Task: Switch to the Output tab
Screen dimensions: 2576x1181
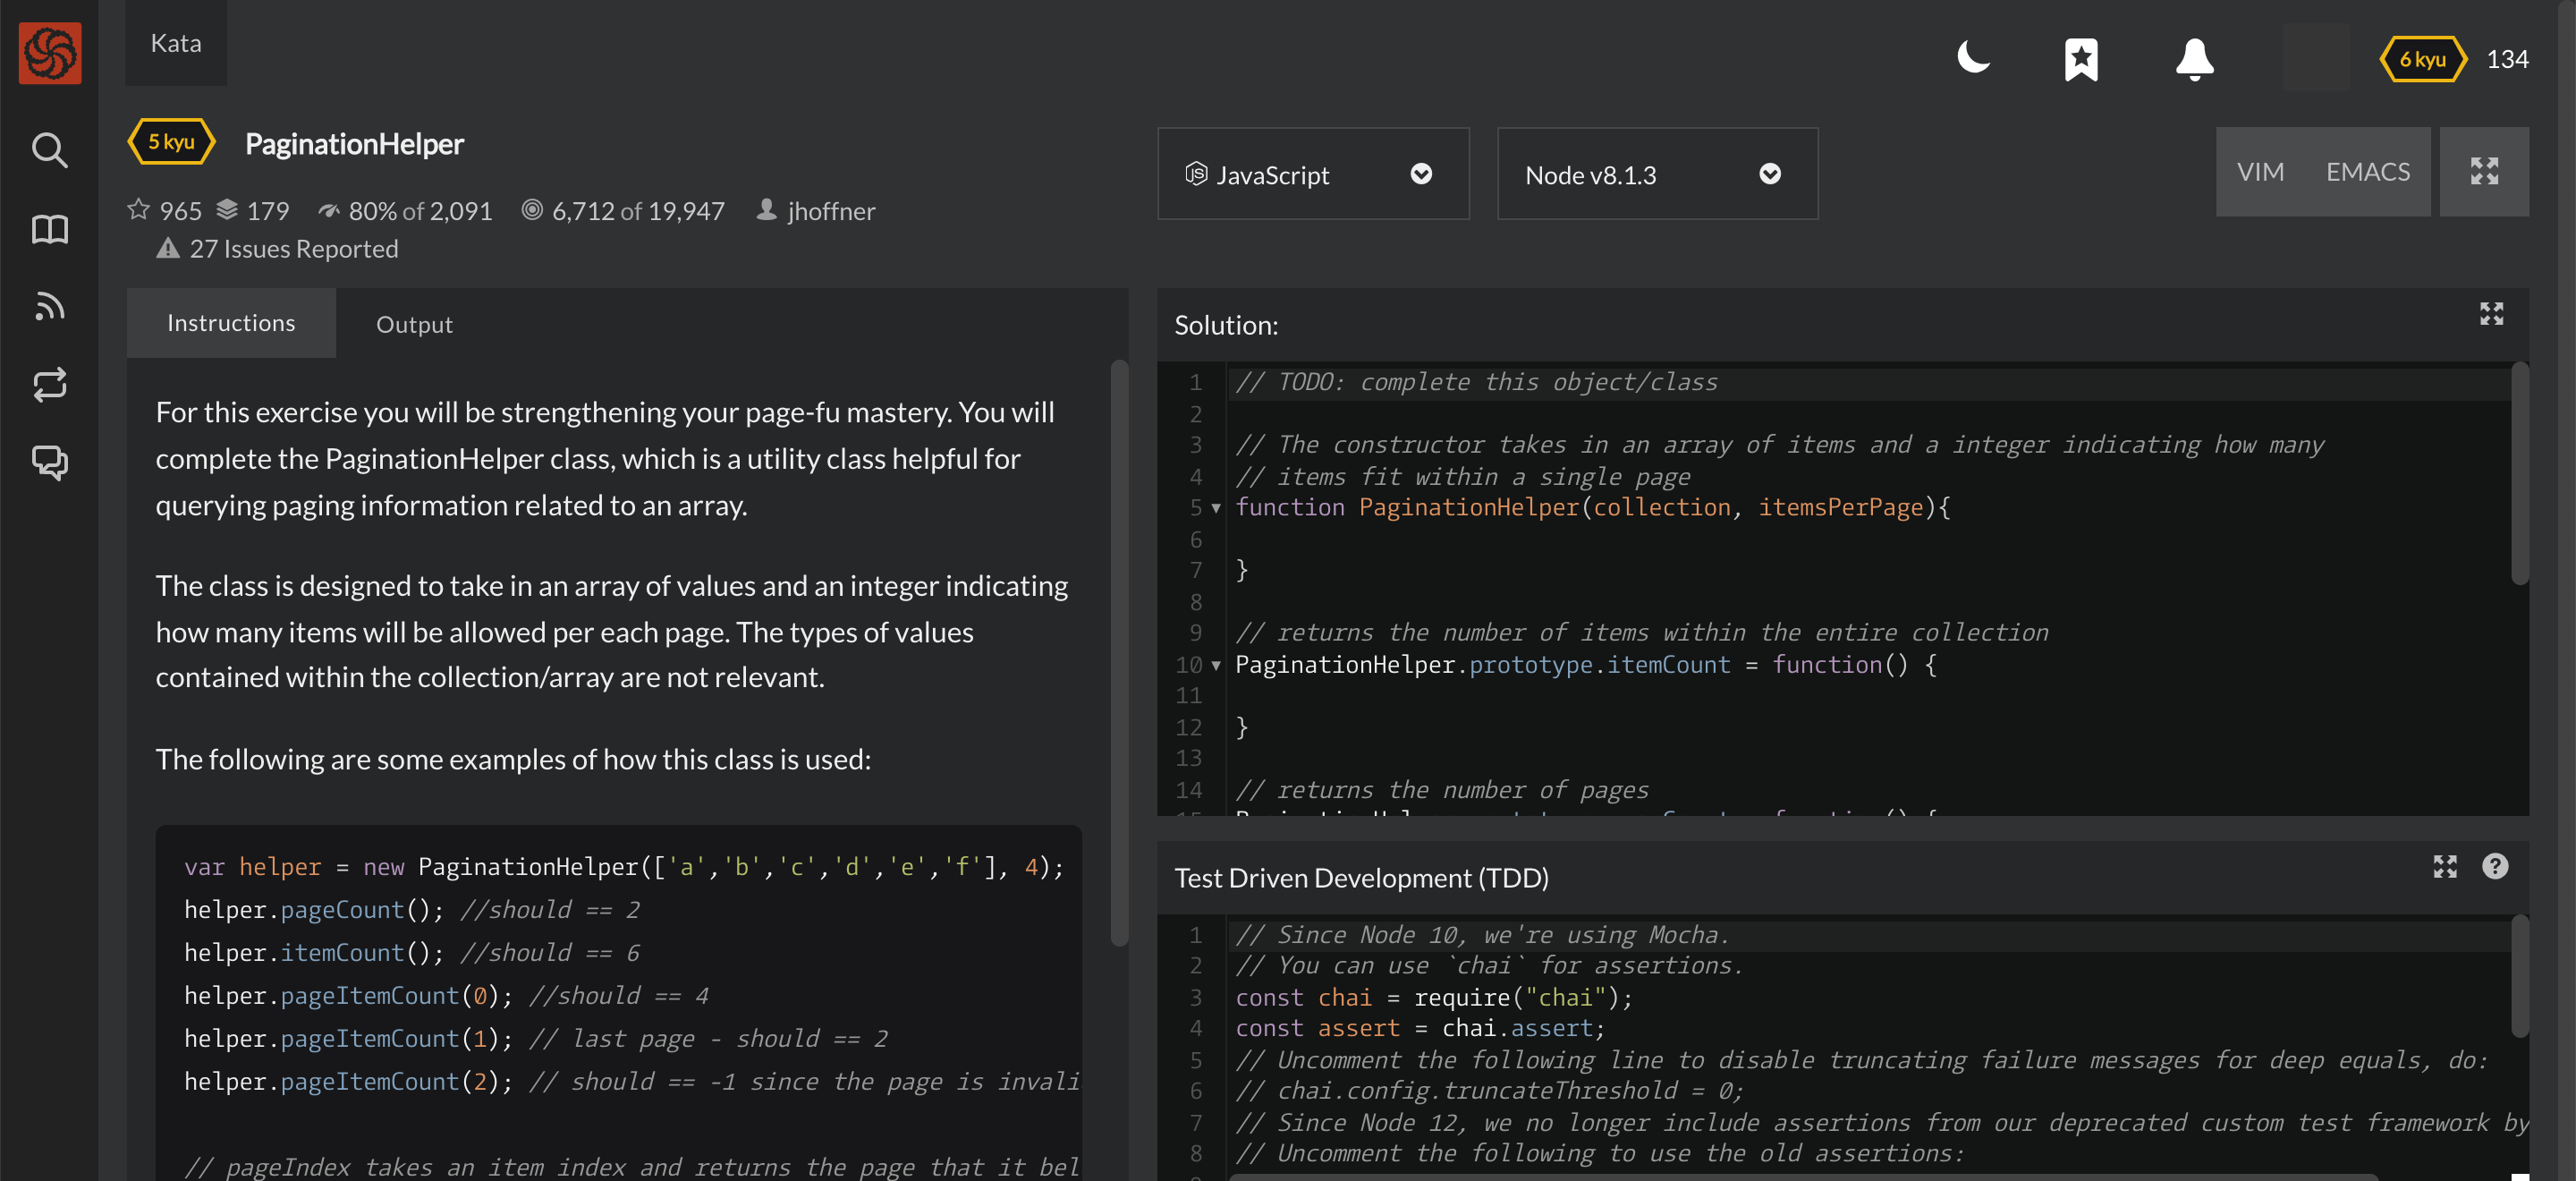Action: pyautogui.click(x=414, y=324)
